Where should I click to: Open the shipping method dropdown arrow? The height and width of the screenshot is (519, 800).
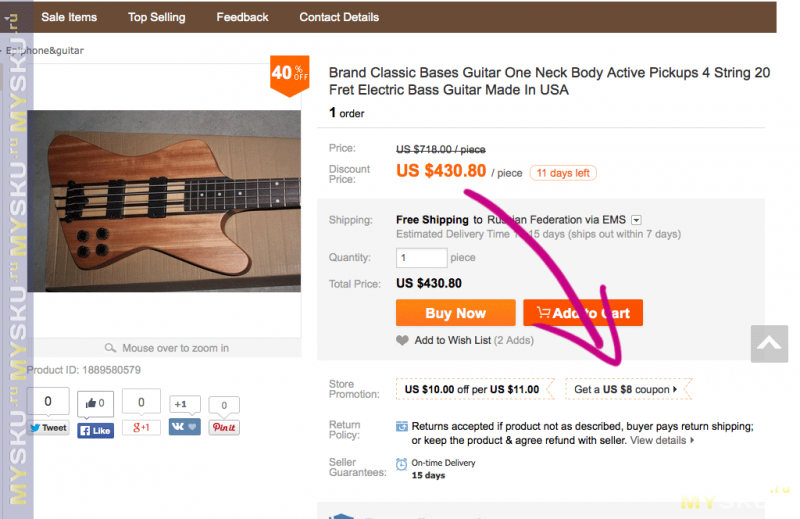(636, 220)
